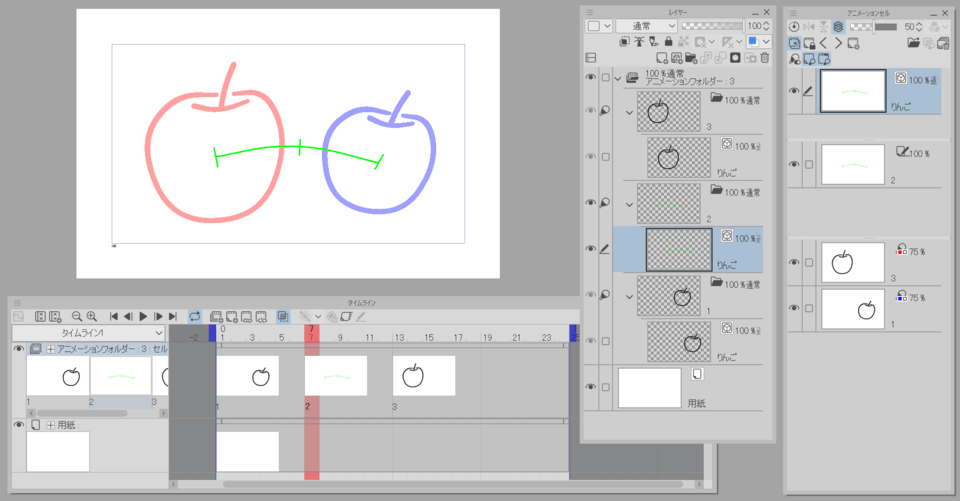Select cel 1 thumbnail on timeline frame 1
The image size is (960, 501).
coord(248,376)
